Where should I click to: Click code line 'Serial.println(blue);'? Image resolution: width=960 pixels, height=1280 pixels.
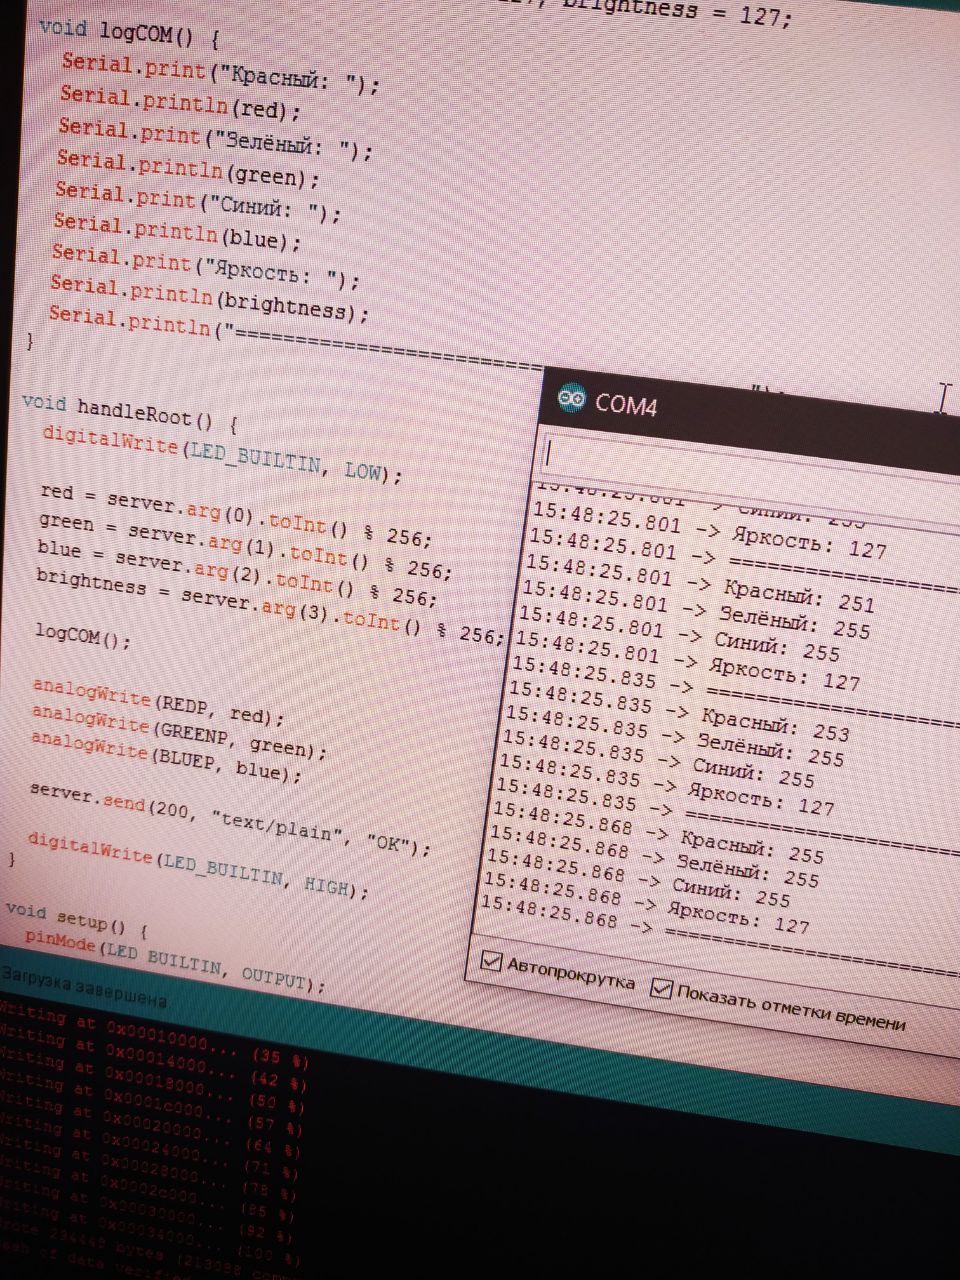(x=177, y=230)
